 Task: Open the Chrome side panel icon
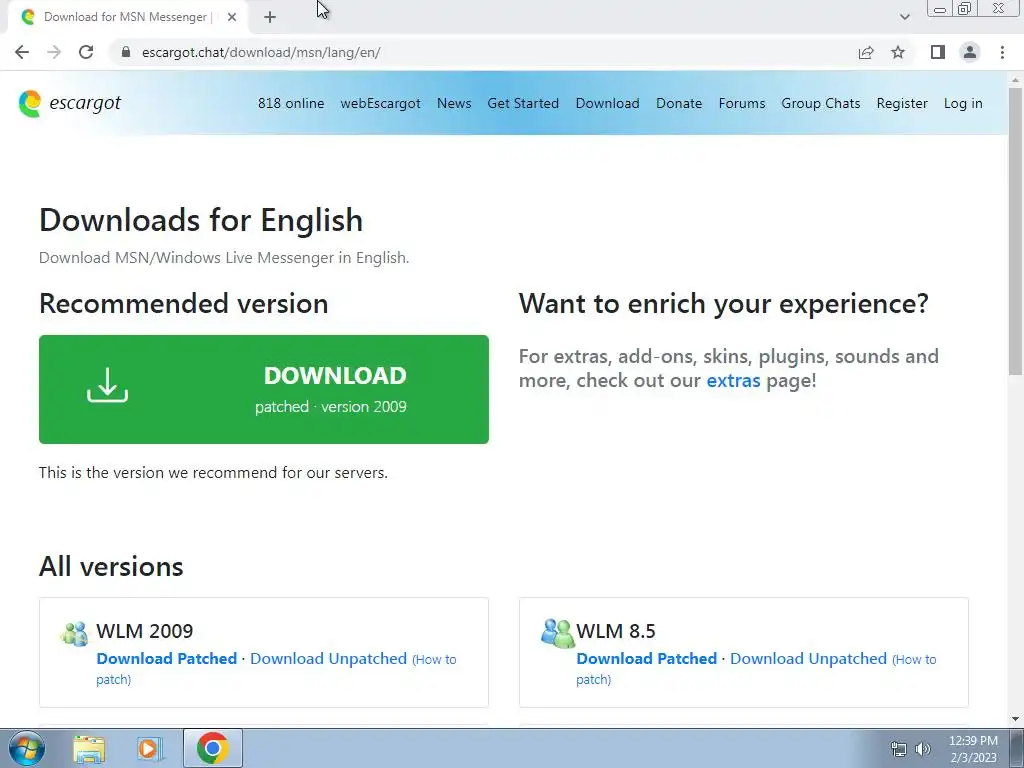coord(938,52)
